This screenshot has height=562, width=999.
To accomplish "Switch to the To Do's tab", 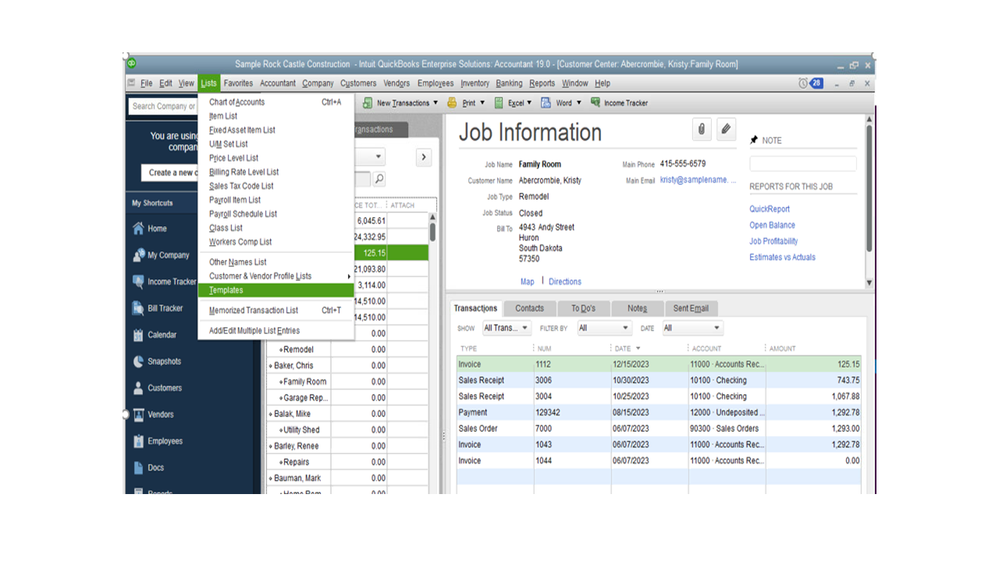I will point(583,308).
